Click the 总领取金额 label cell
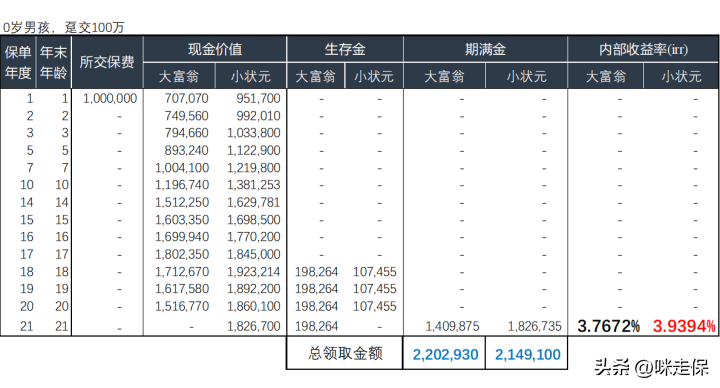This screenshot has height=388, width=720. pos(345,353)
